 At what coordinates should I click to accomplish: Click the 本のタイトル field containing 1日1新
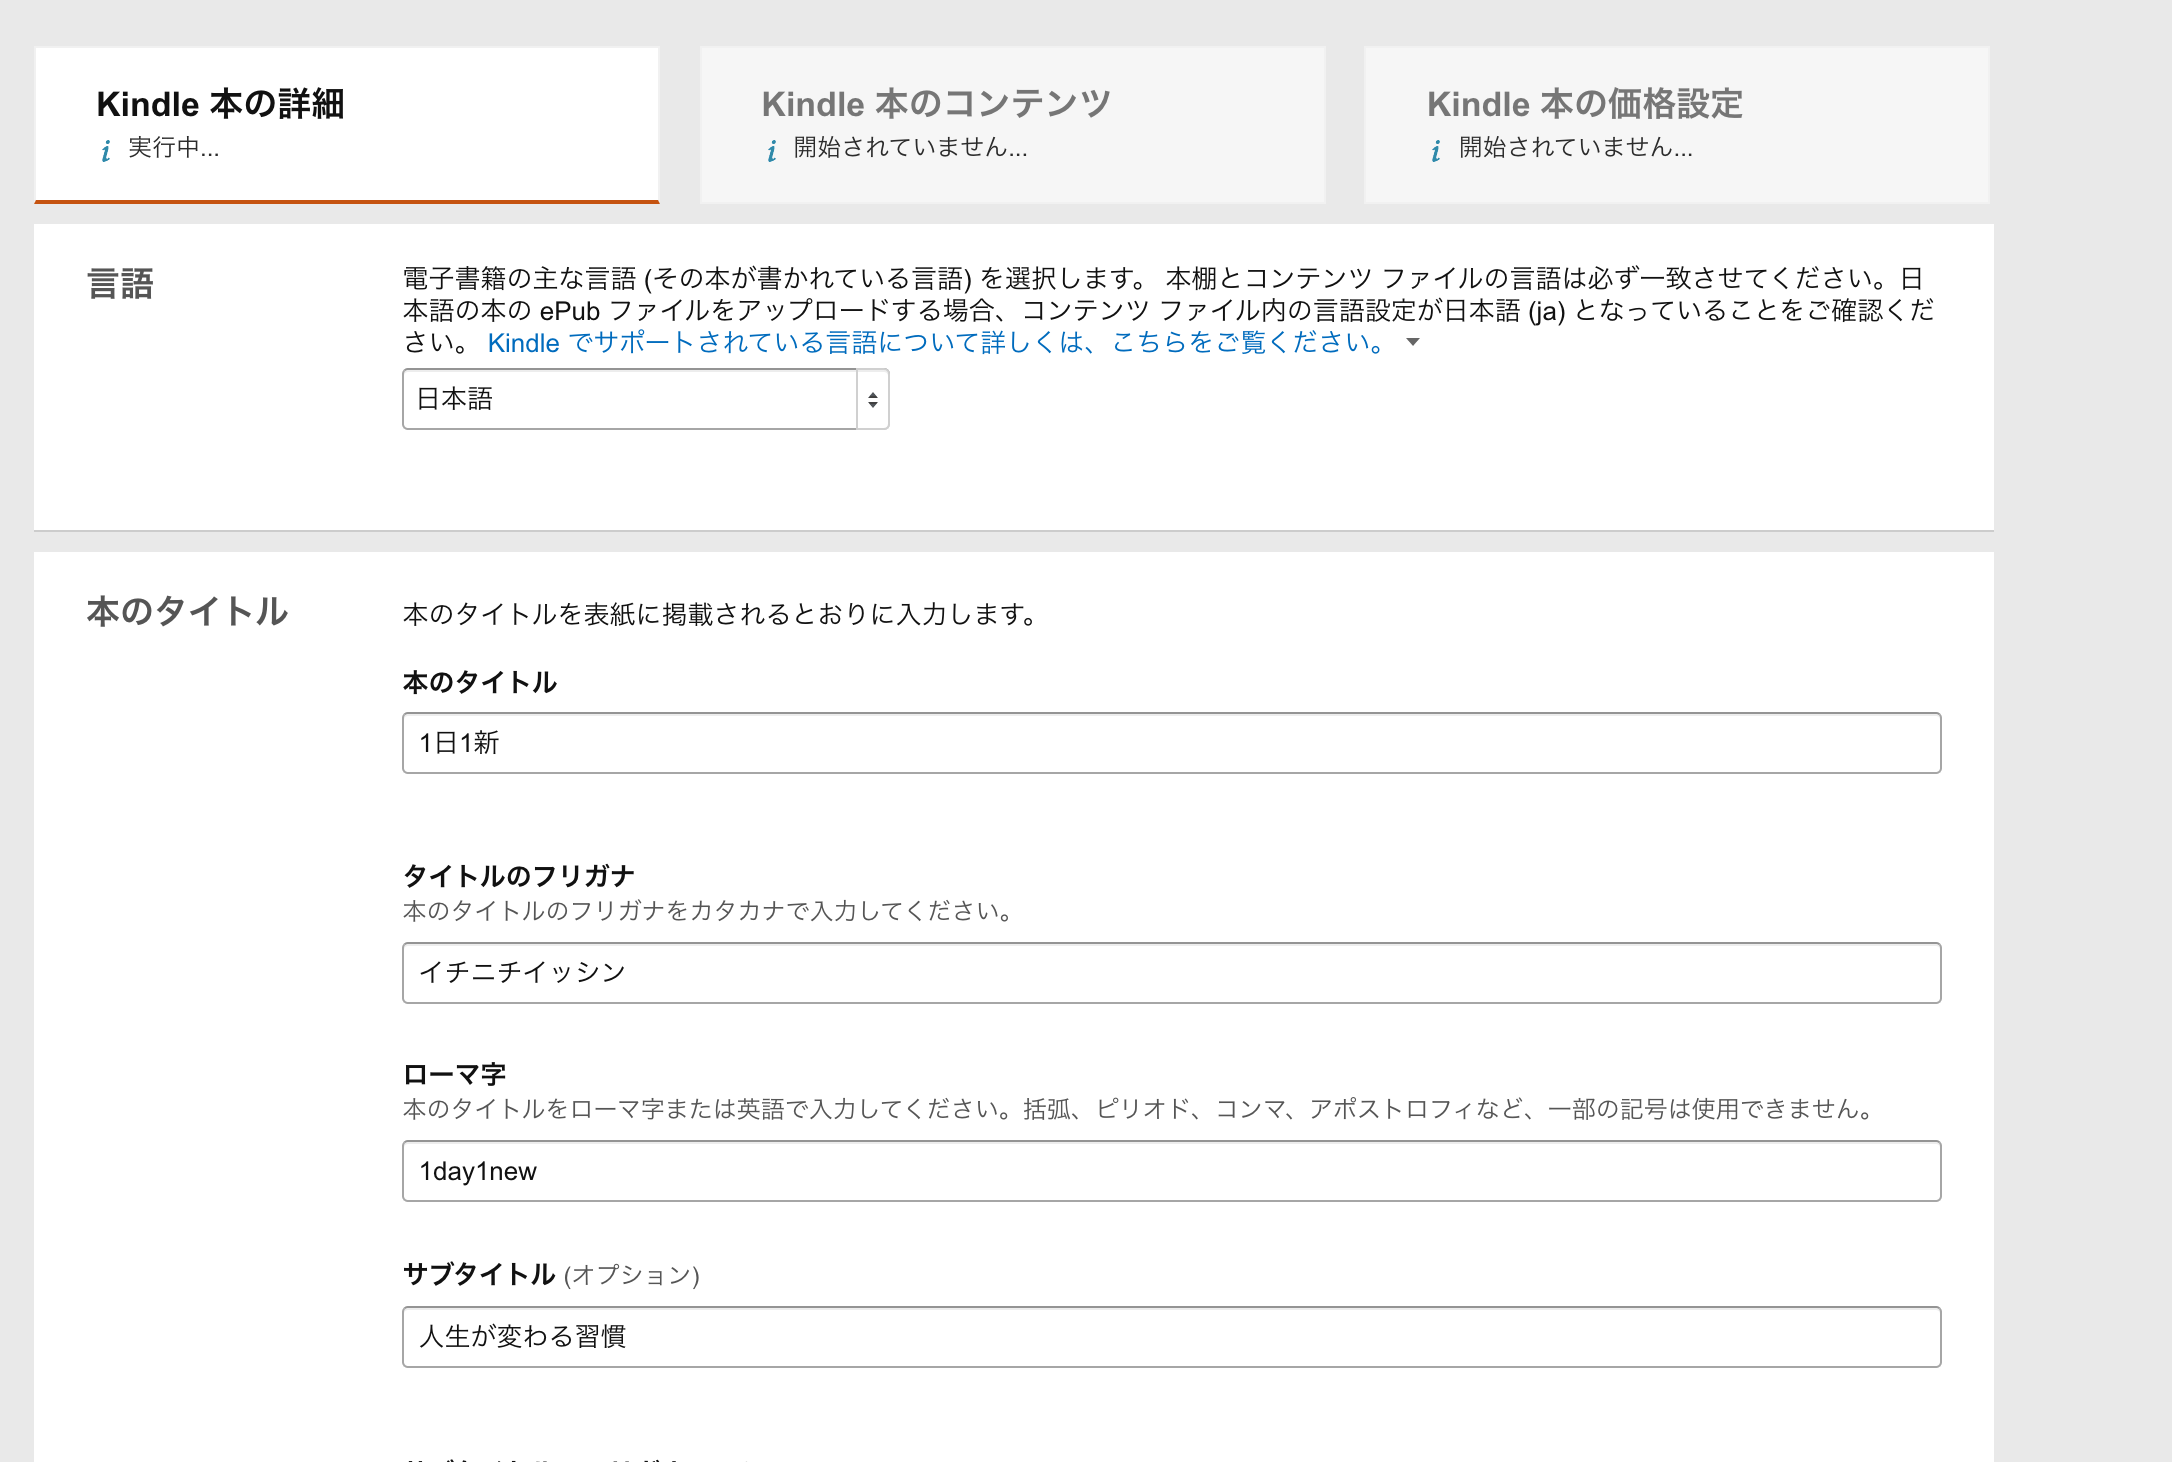click(x=1171, y=743)
